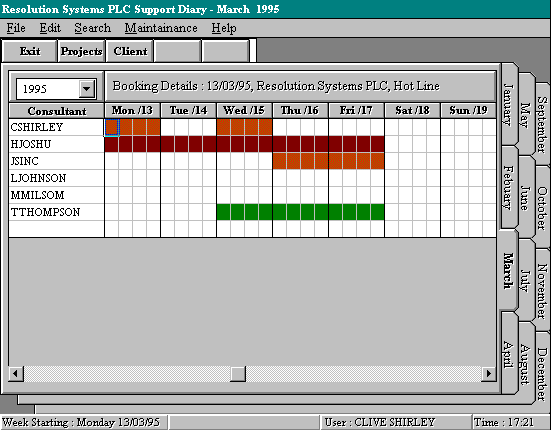This screenshot has height=430, width=551.
Task: Open the File menu
Action: coord(16,28)
